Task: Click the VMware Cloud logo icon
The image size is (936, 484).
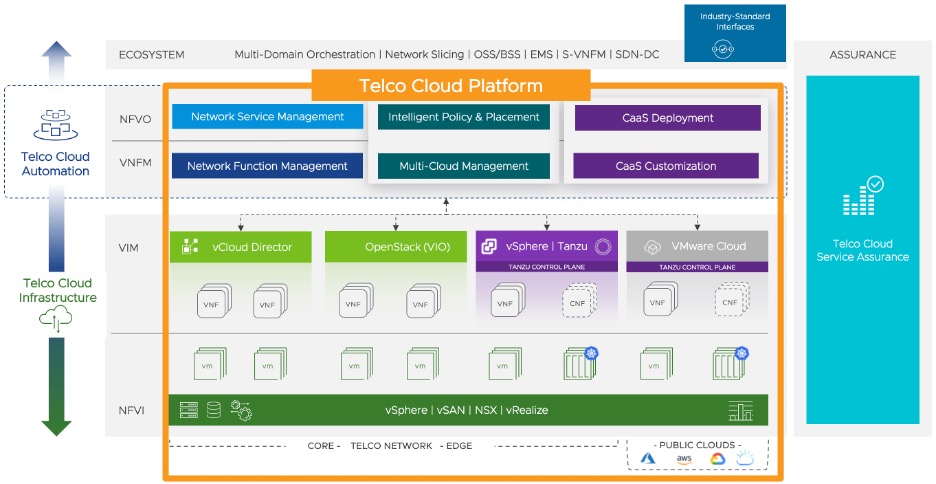Action: 652,246
